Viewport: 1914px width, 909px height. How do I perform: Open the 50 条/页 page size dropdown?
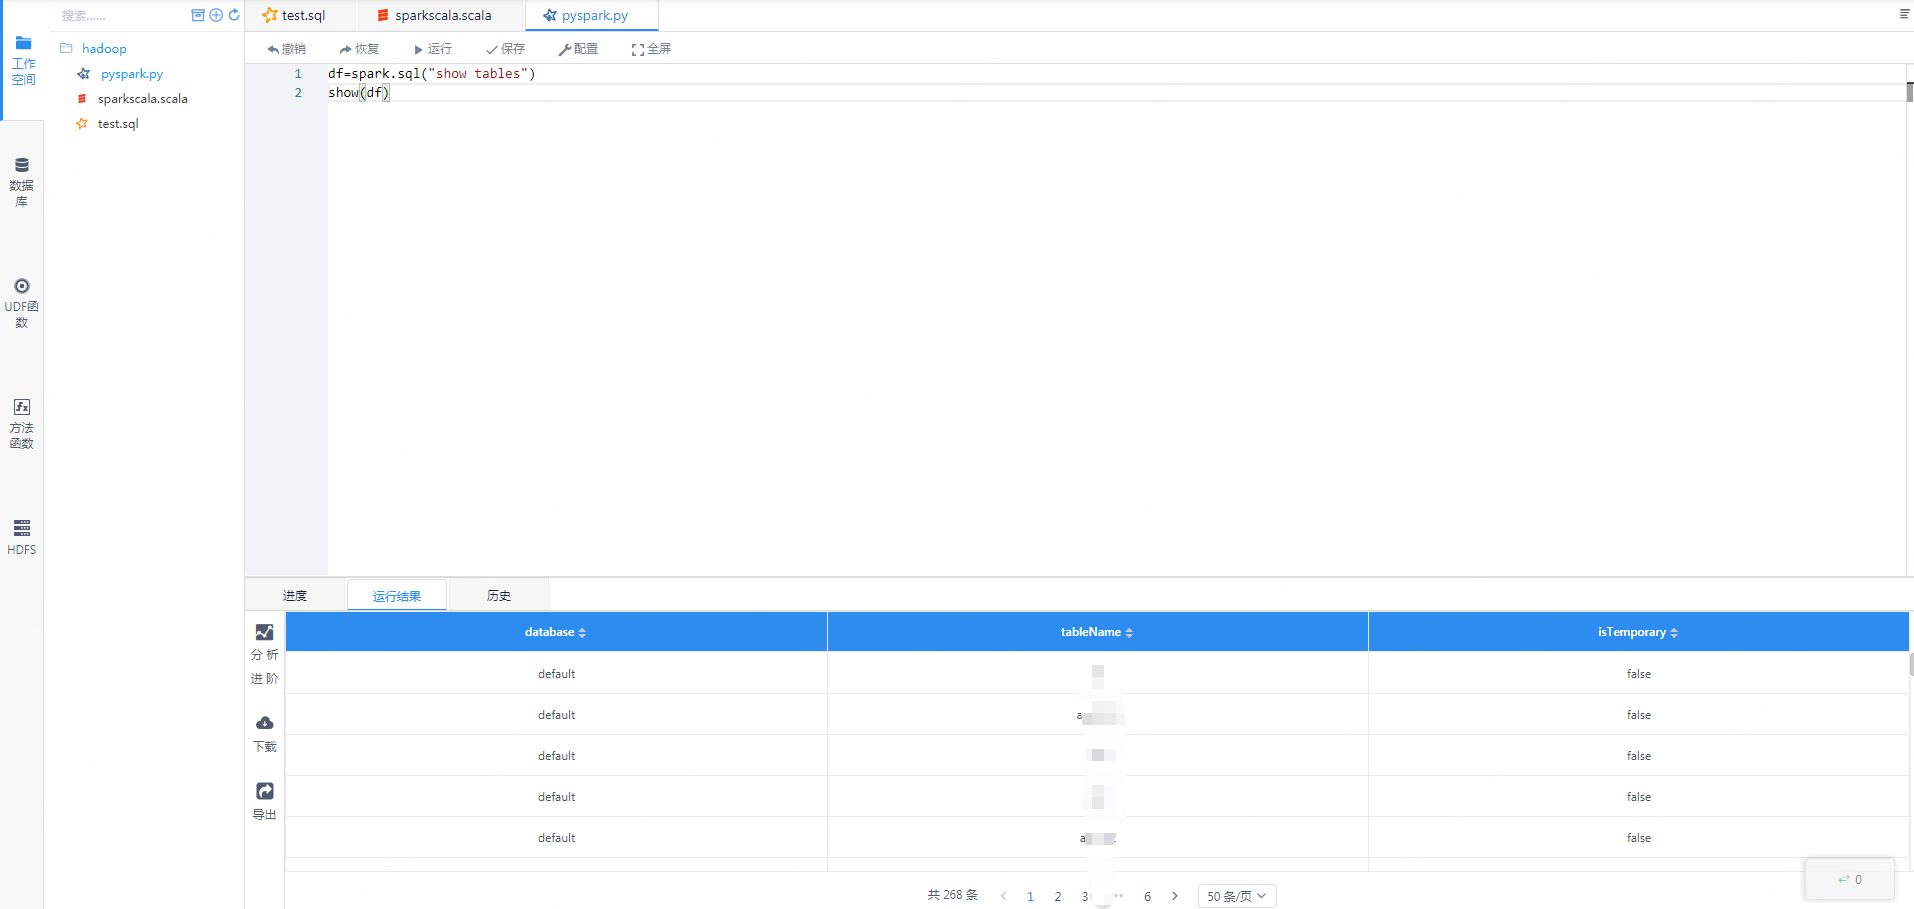[x=1236, y=896]
